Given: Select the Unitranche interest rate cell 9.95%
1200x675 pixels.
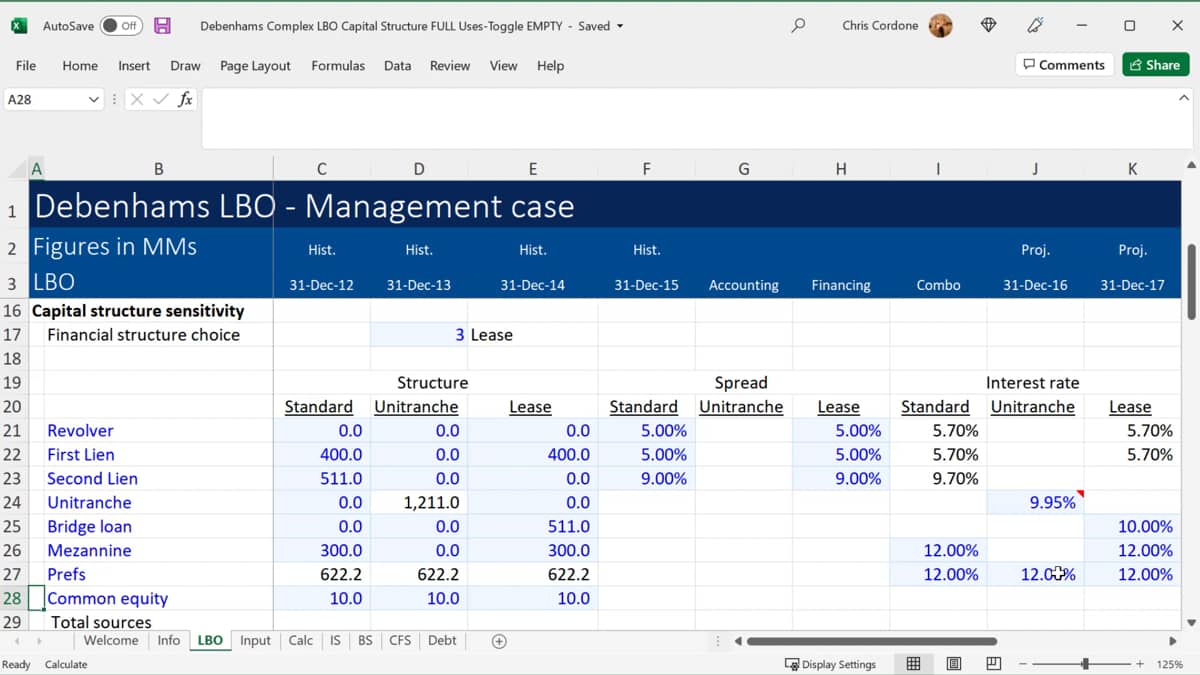Looking at the screenshot, I should pyautogui.click(x=1035, y=503).
